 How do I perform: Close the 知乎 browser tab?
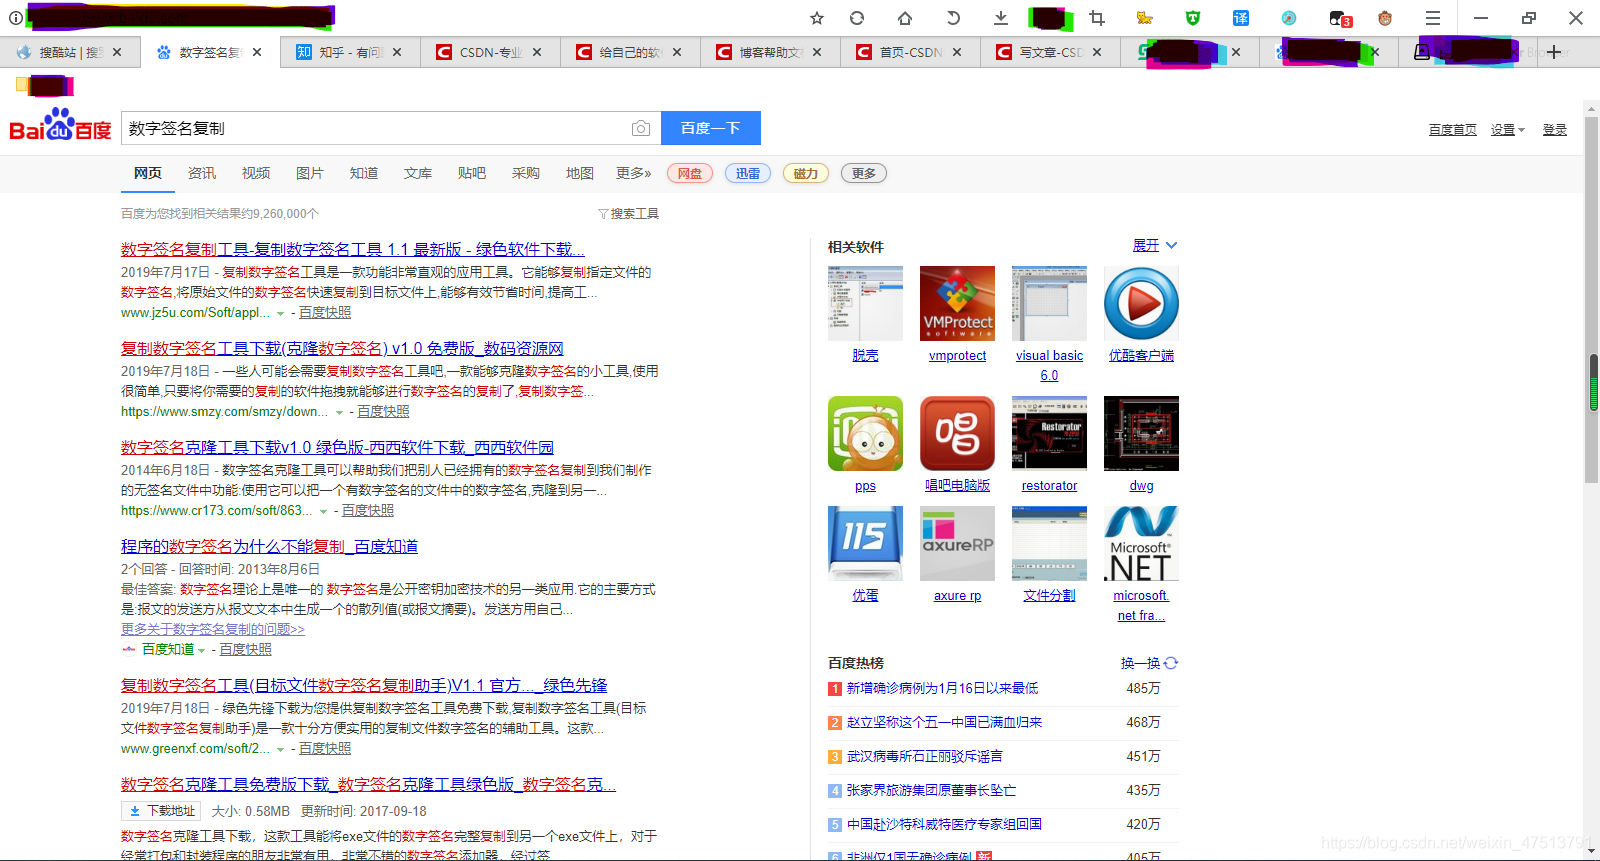pyautogui.click(x=397, y=52)
